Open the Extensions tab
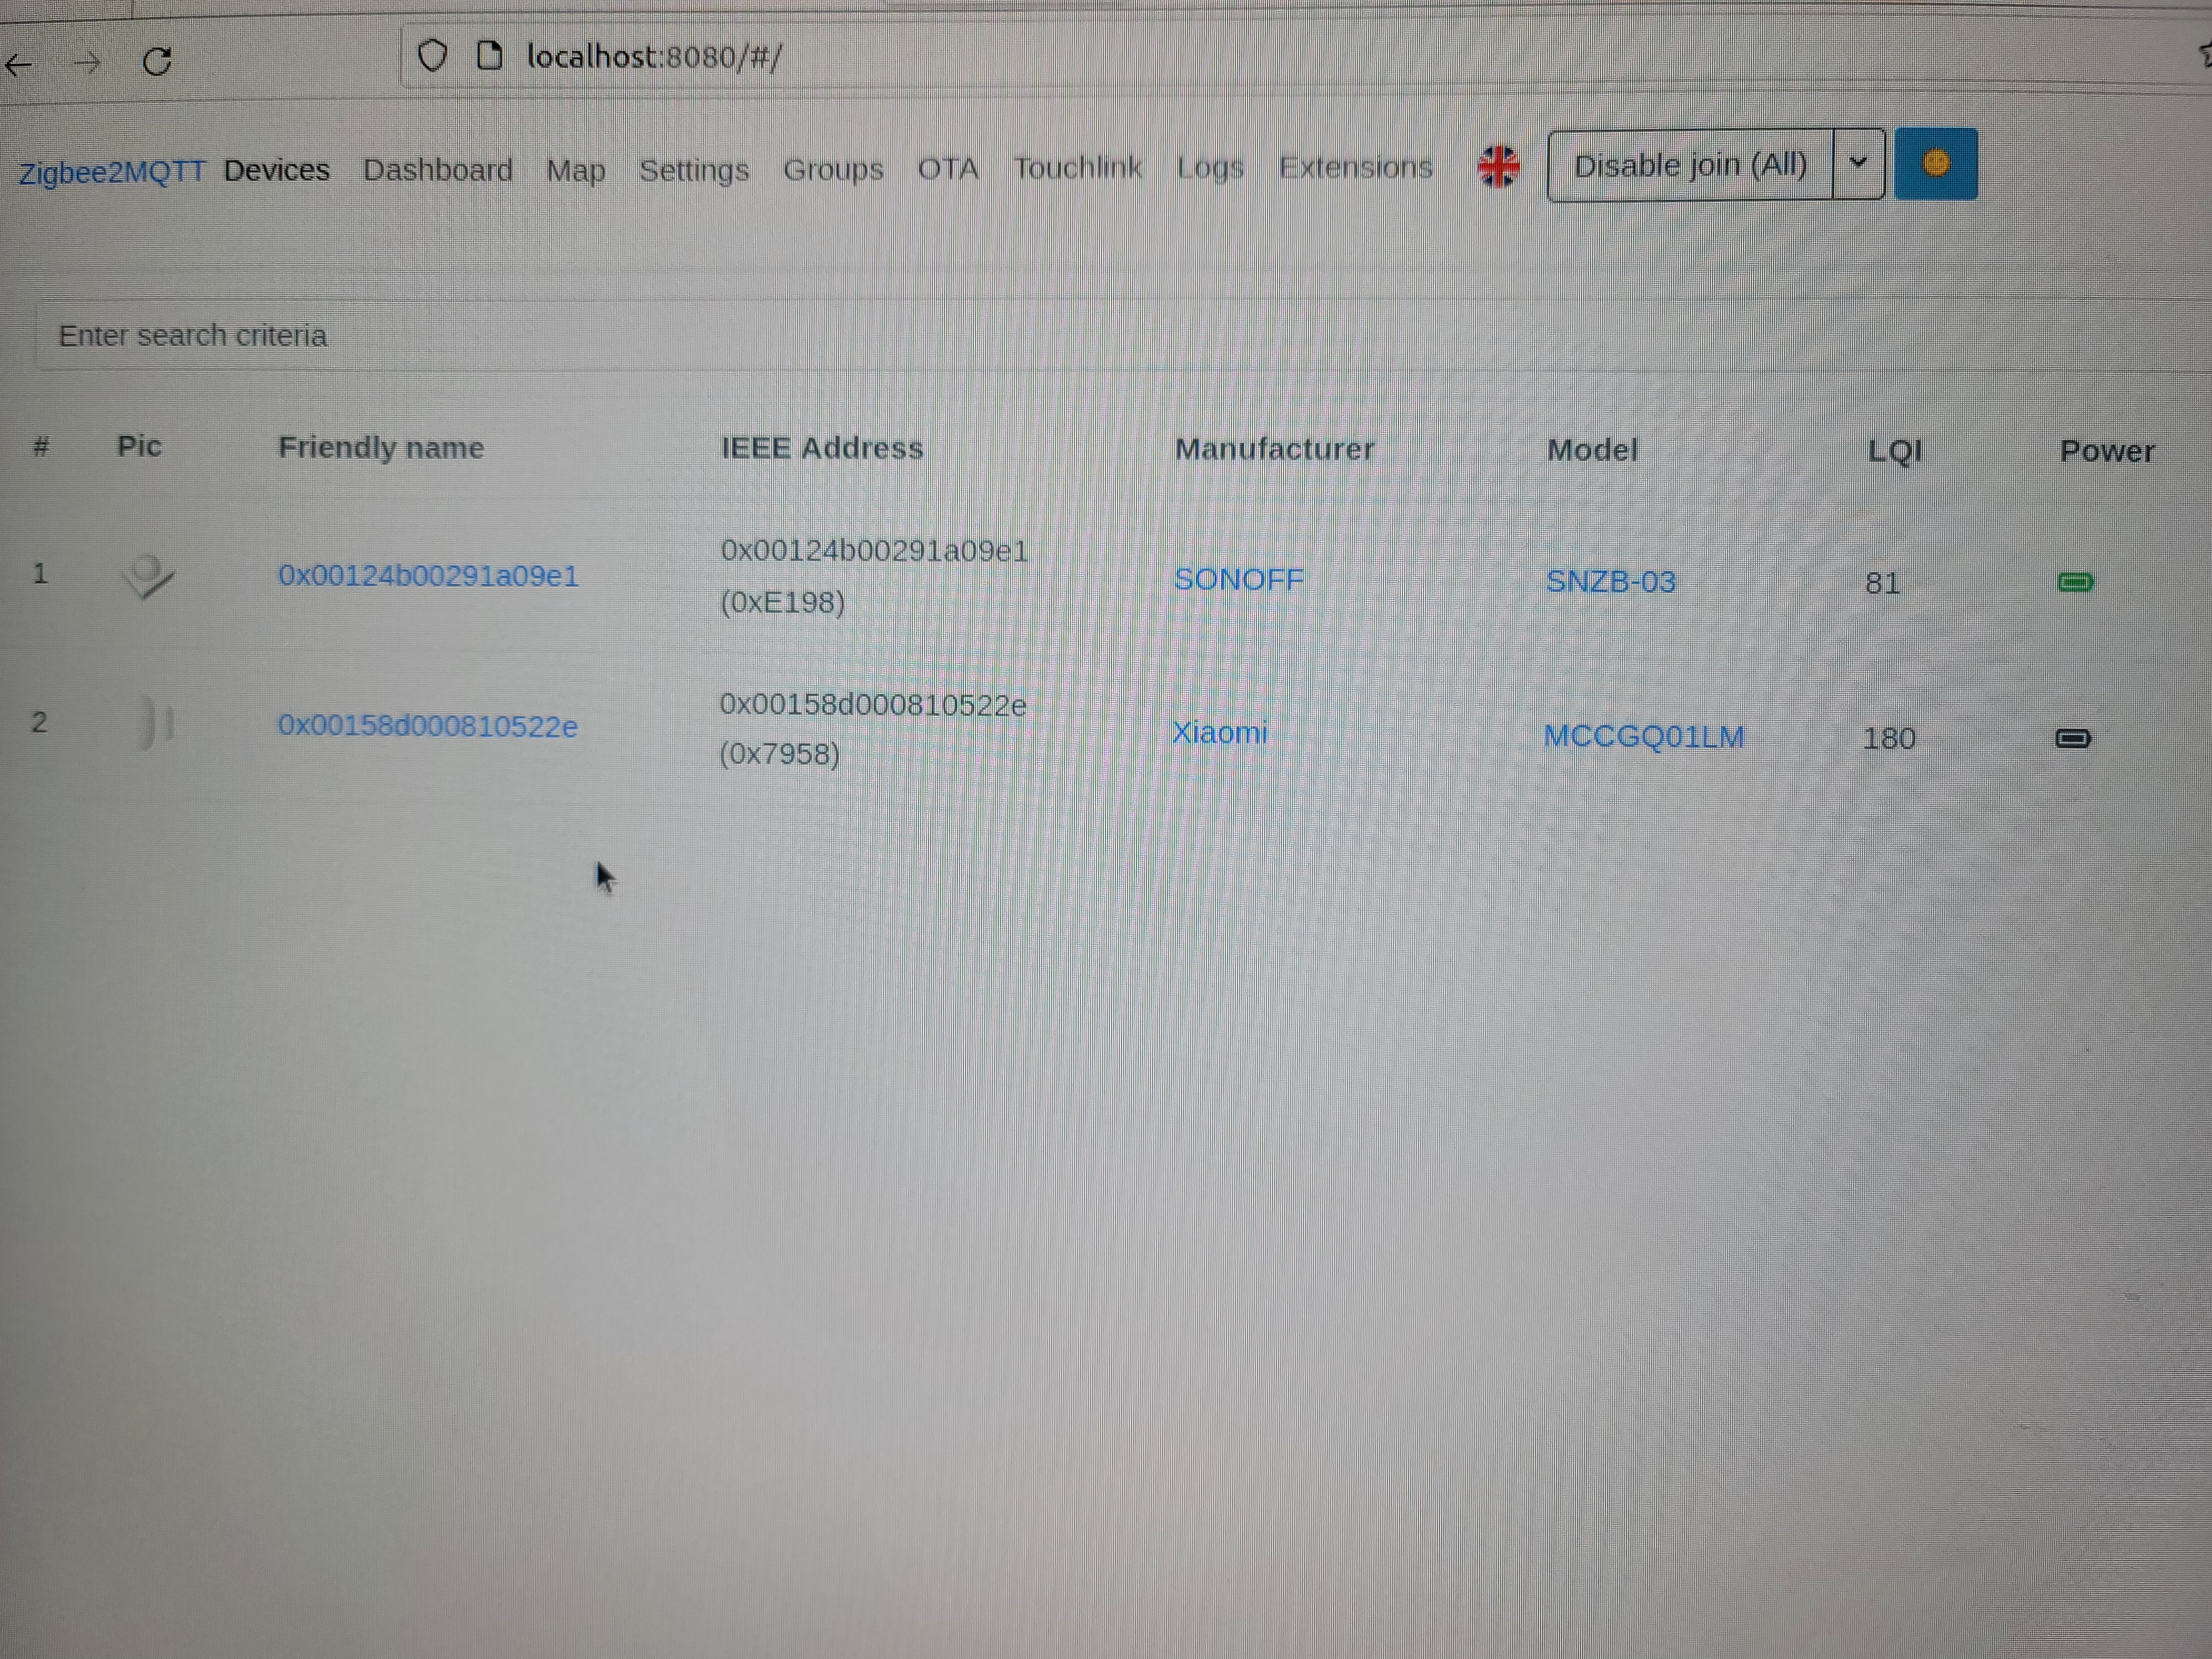 (1356, 167)
